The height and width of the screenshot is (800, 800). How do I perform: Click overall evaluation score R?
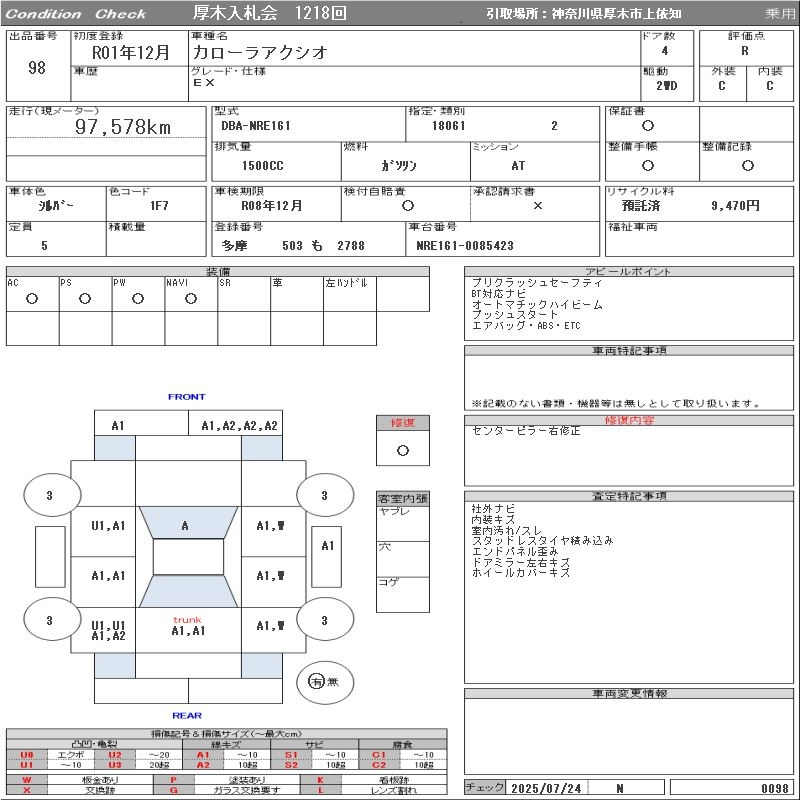click(745, 51)
